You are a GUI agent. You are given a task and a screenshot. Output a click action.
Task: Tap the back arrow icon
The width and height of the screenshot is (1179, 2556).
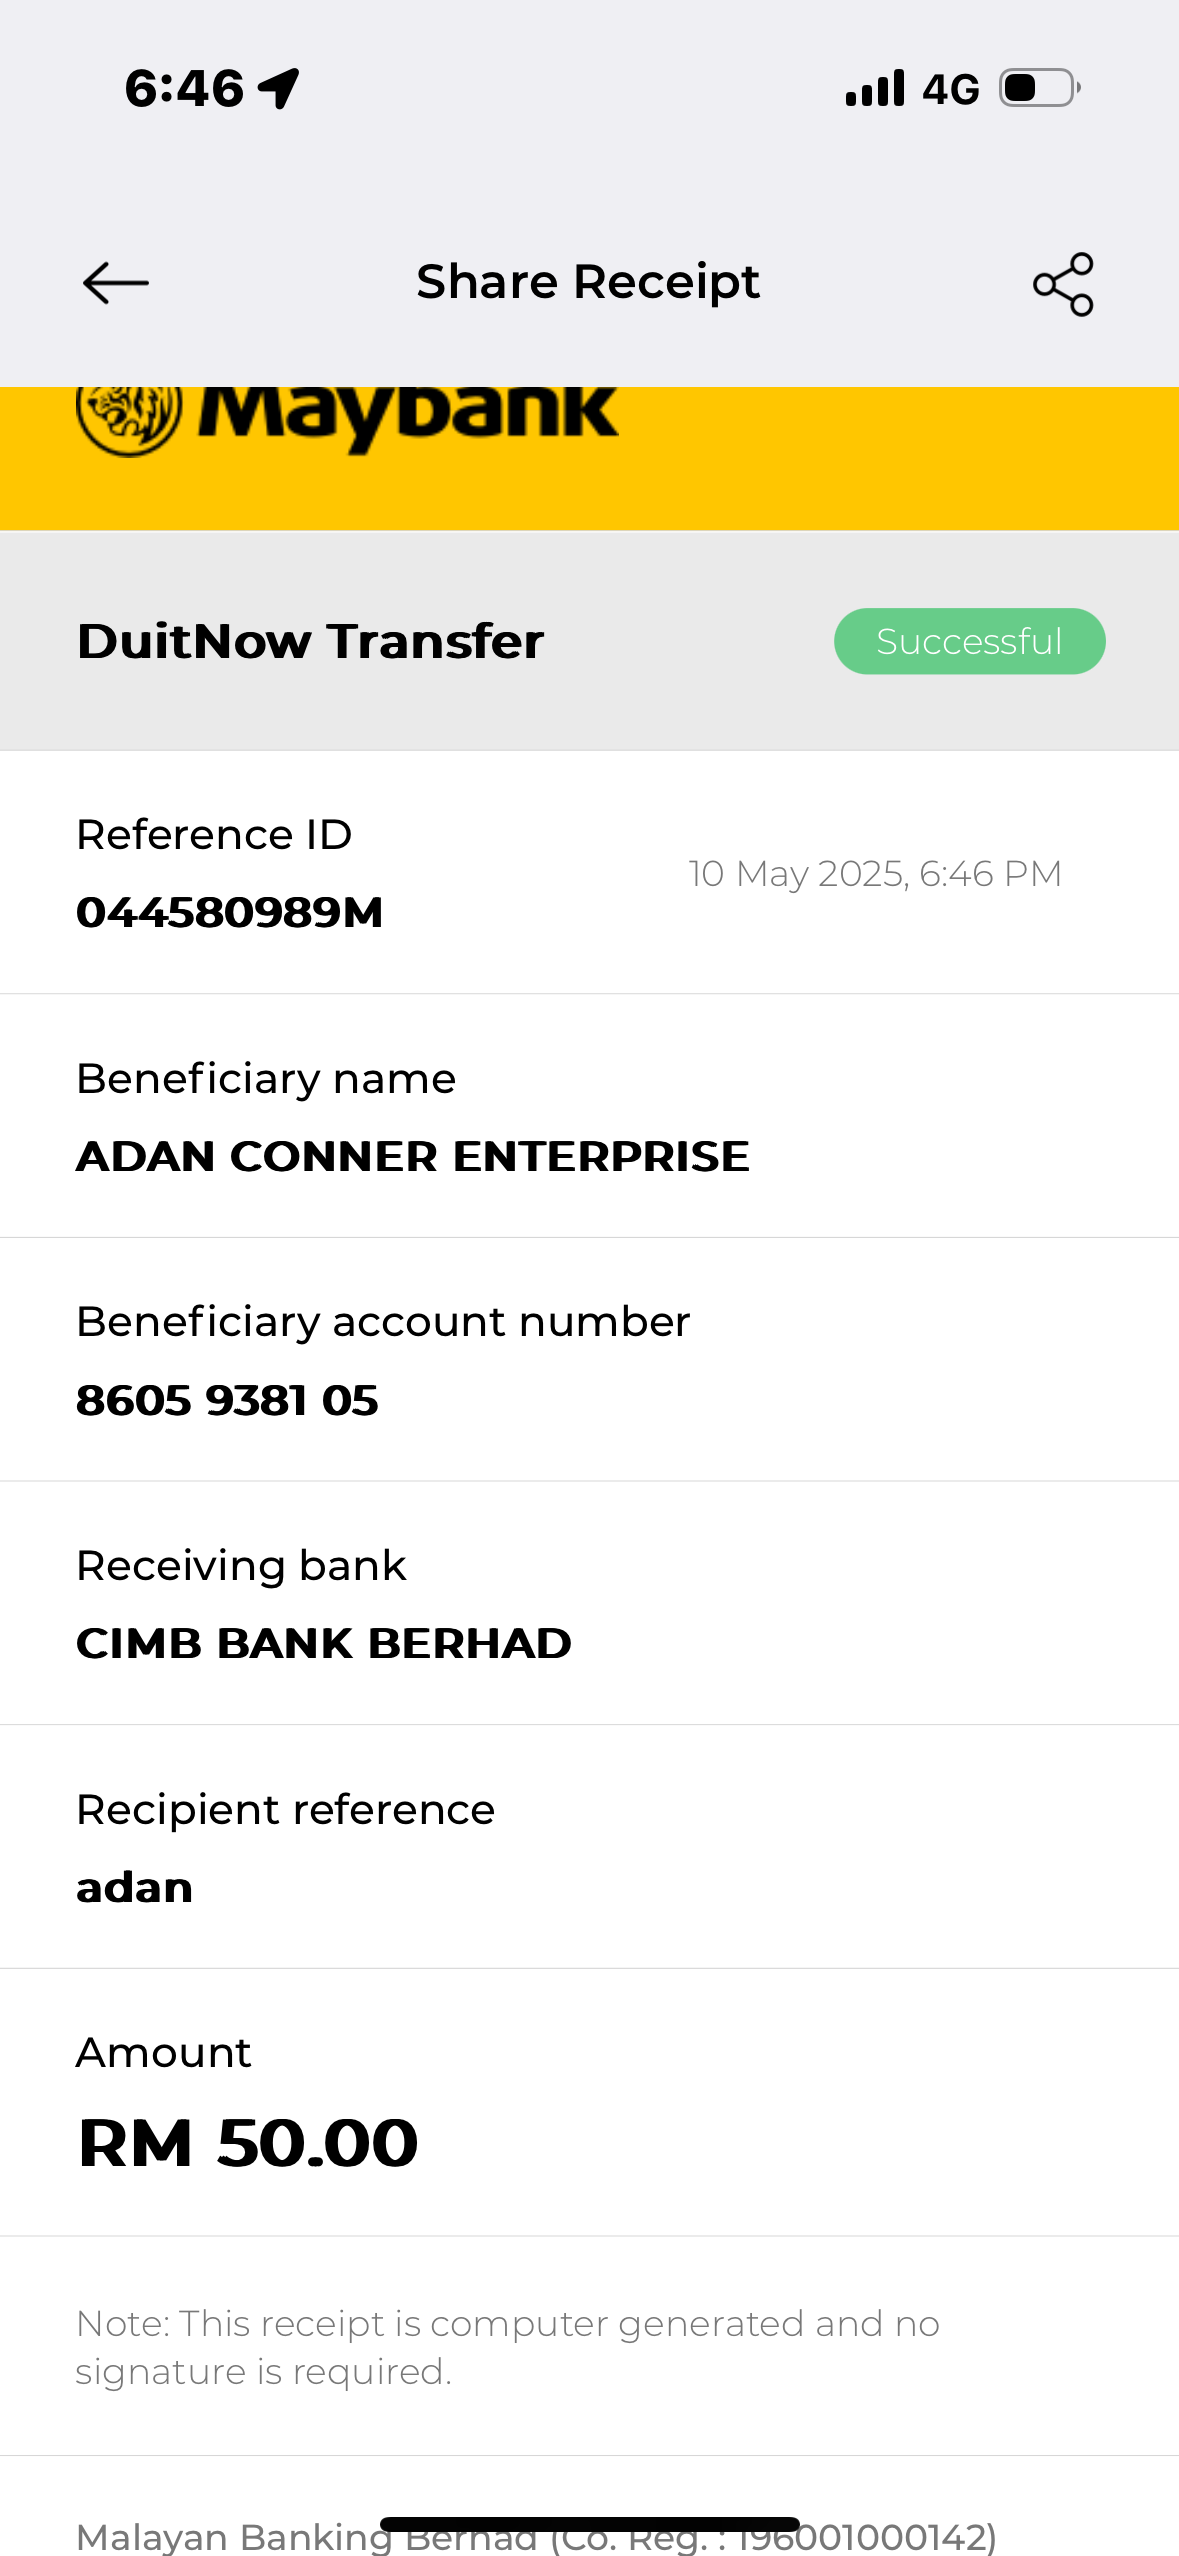[116, 283]
